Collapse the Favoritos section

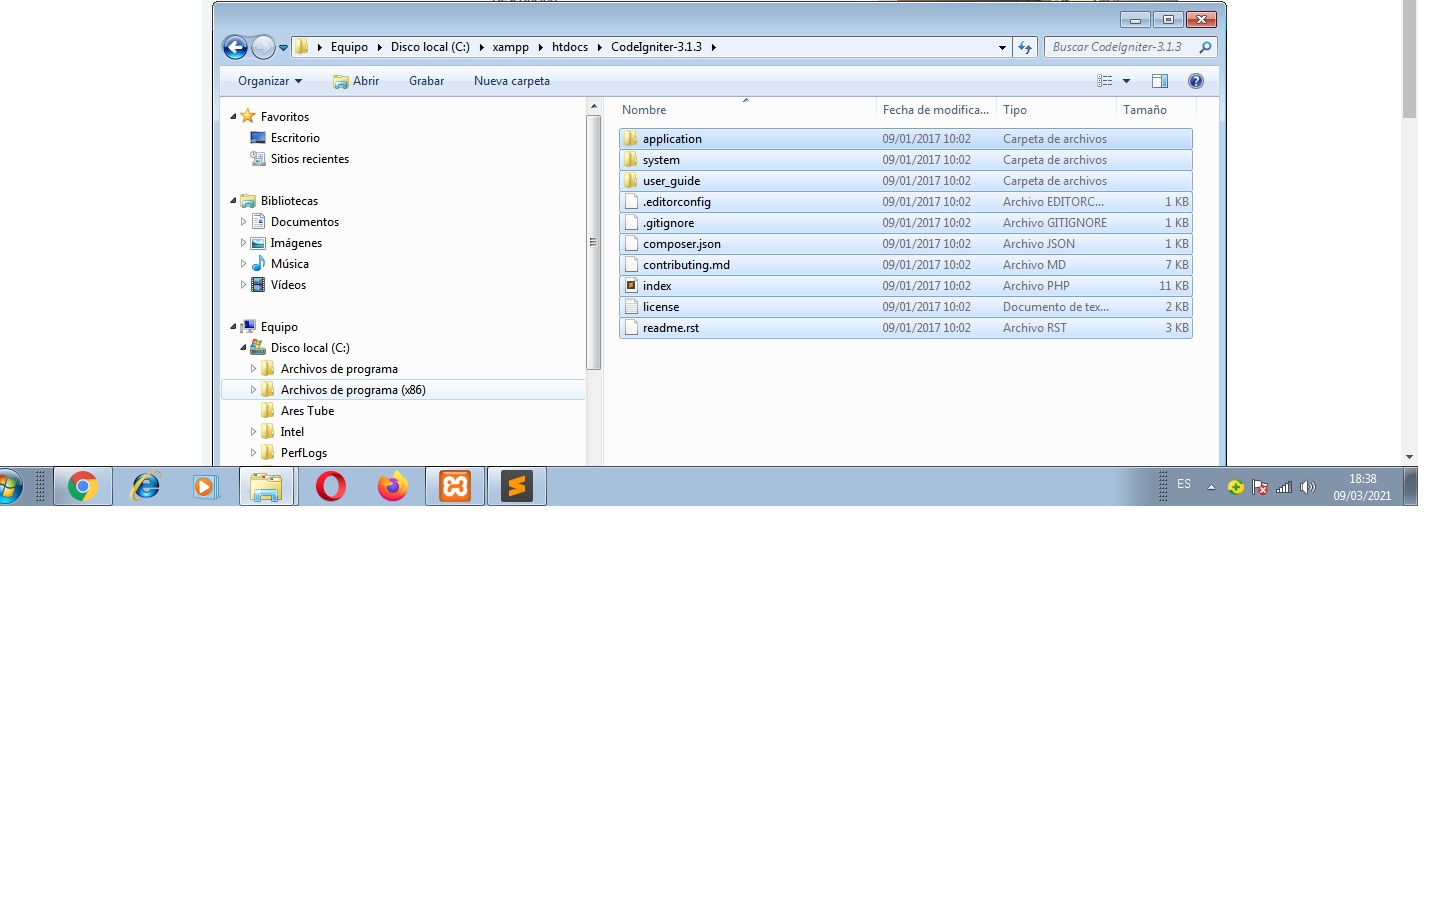[x=233, y=117]
